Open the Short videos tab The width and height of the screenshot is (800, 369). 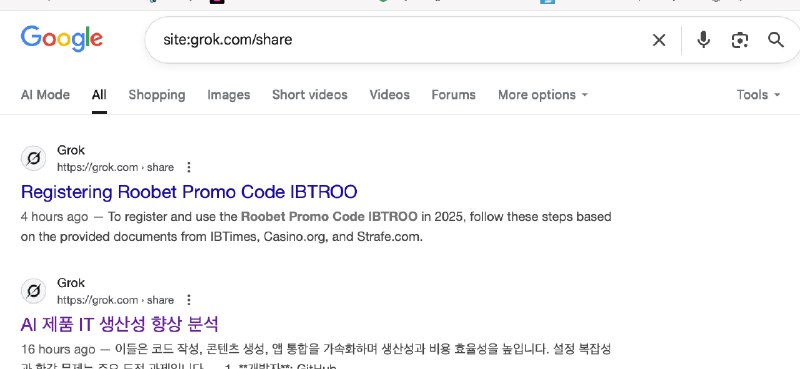tap(310, 95)
